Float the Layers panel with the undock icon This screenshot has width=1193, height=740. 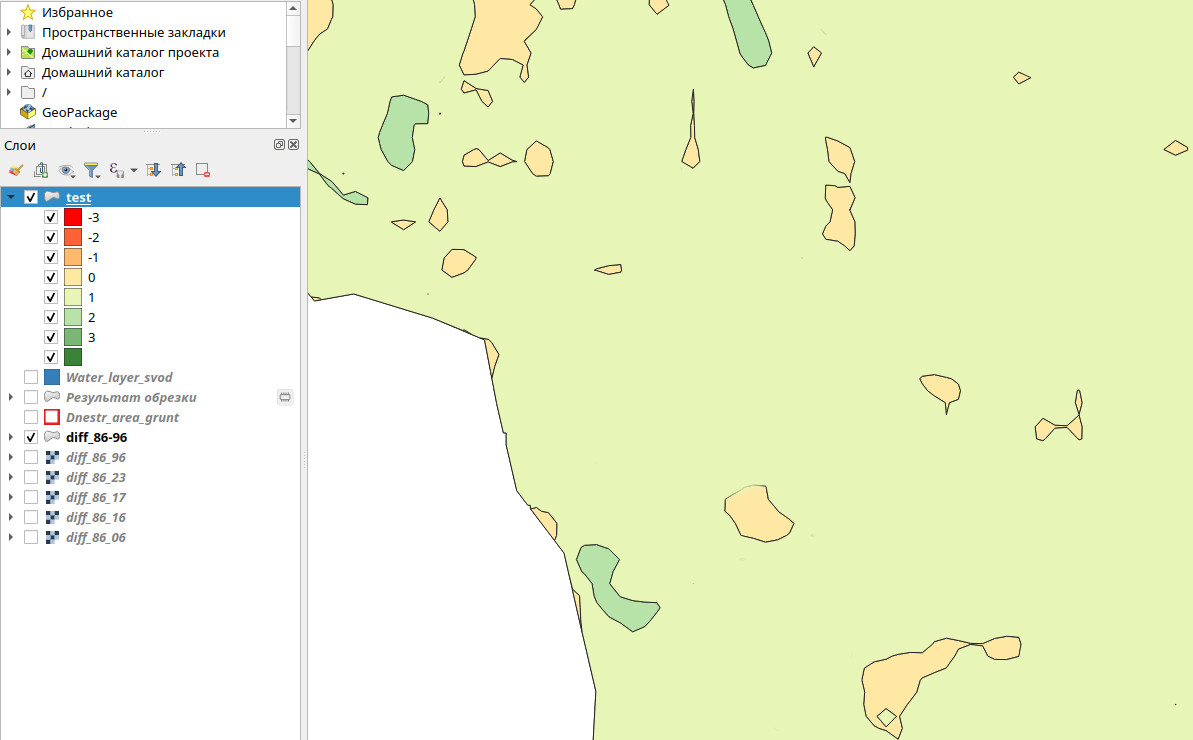coord(279,145)
